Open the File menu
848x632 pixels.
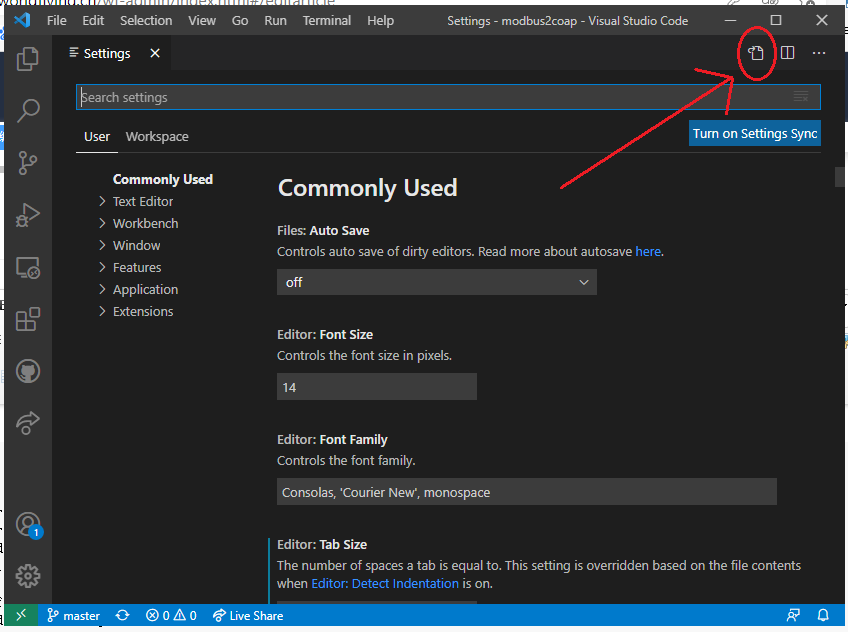tap(56, 21)
